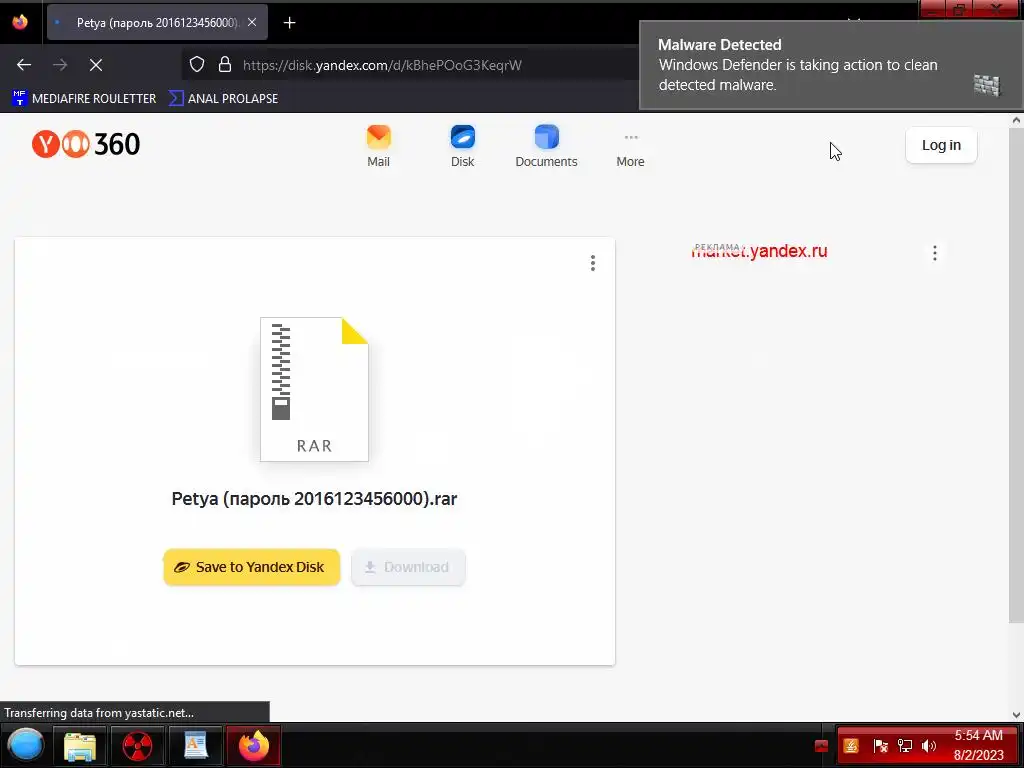Open File Explorer from the taskbar
Viewport: 1024px width, 768px height.
(x=80, y=746)
